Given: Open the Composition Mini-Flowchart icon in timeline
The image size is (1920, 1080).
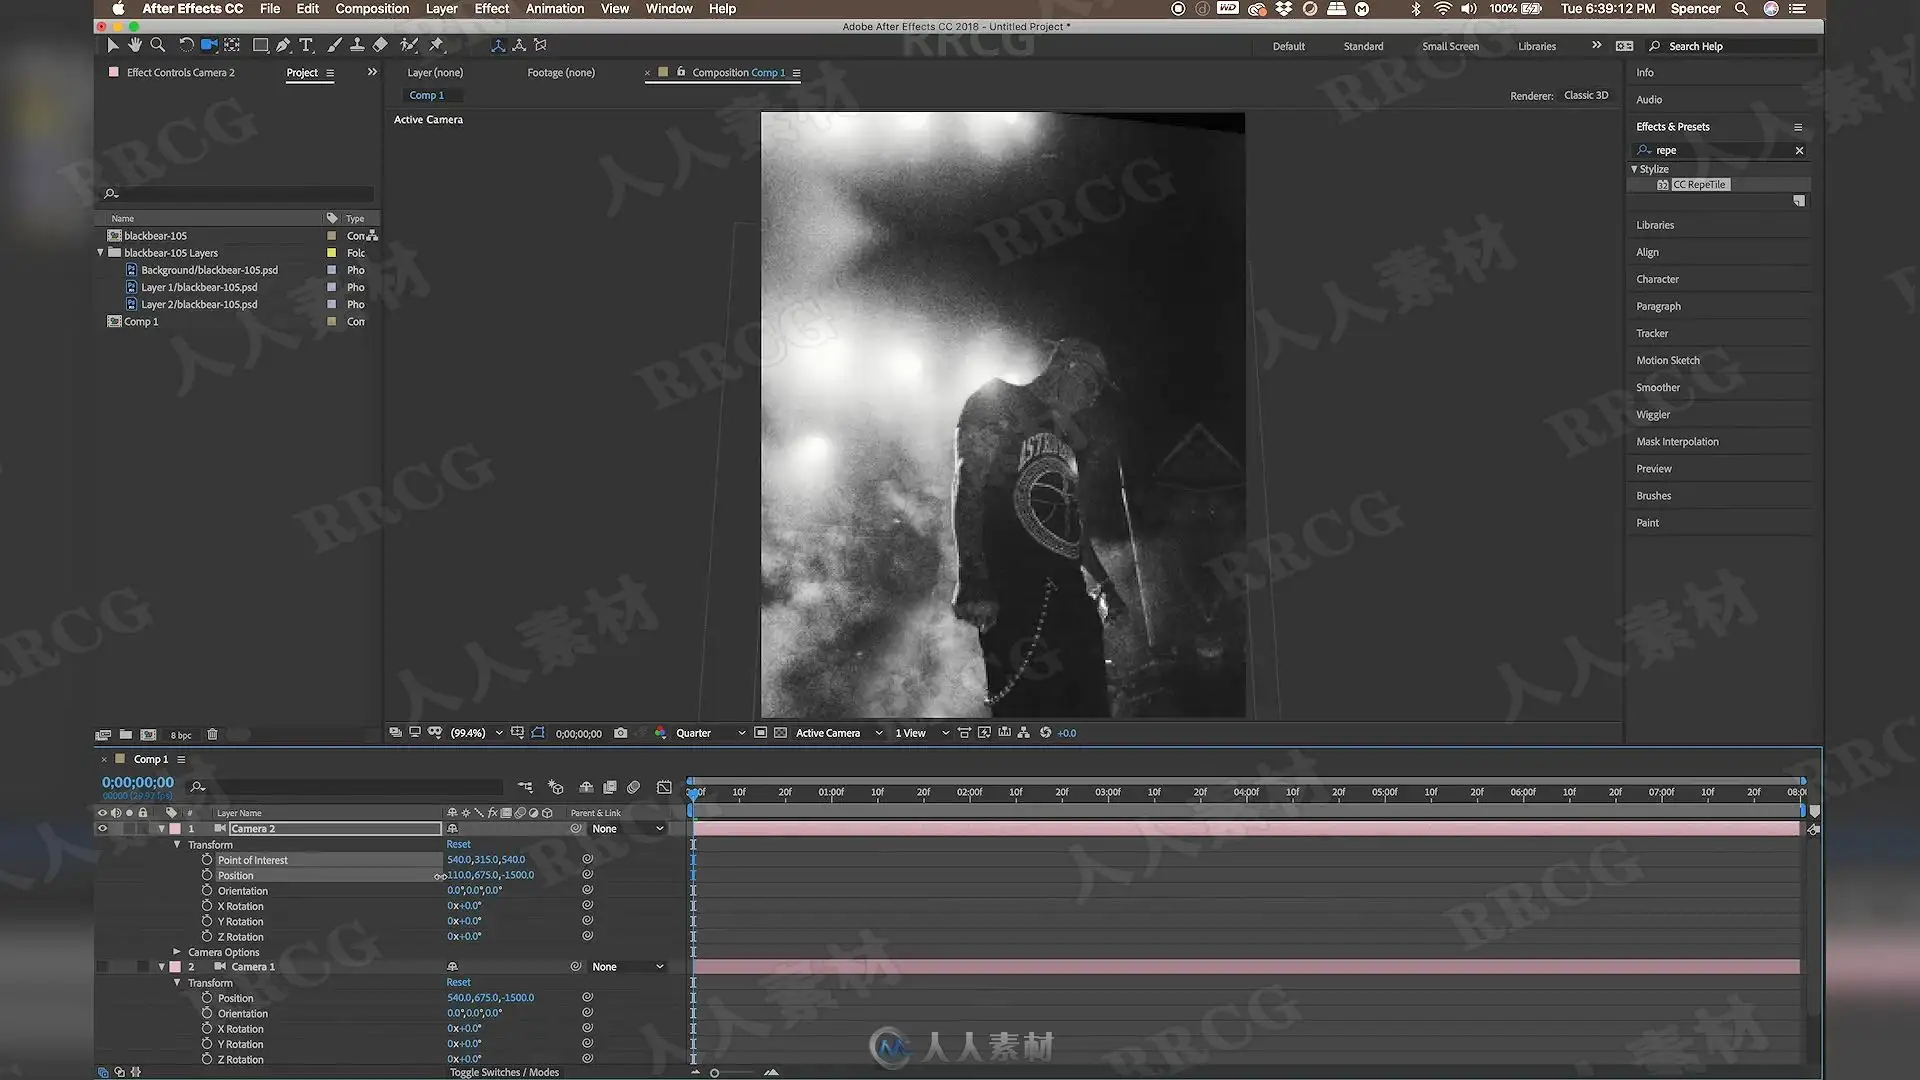Looking at the screenshot, I should click(x=525, y=787).
